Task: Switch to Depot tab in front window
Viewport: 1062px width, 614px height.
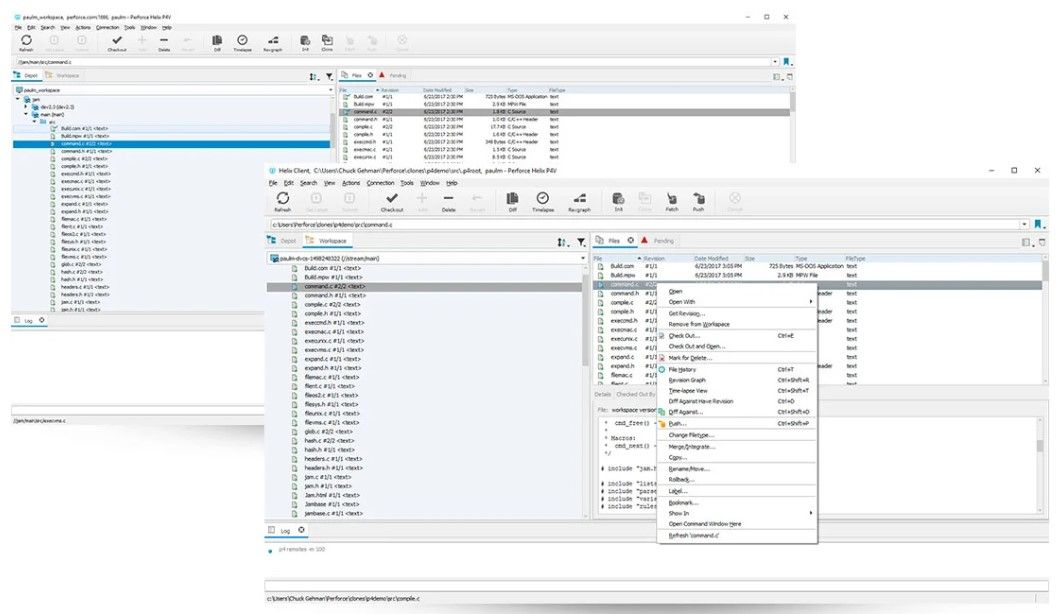Action: coord(284,241)
